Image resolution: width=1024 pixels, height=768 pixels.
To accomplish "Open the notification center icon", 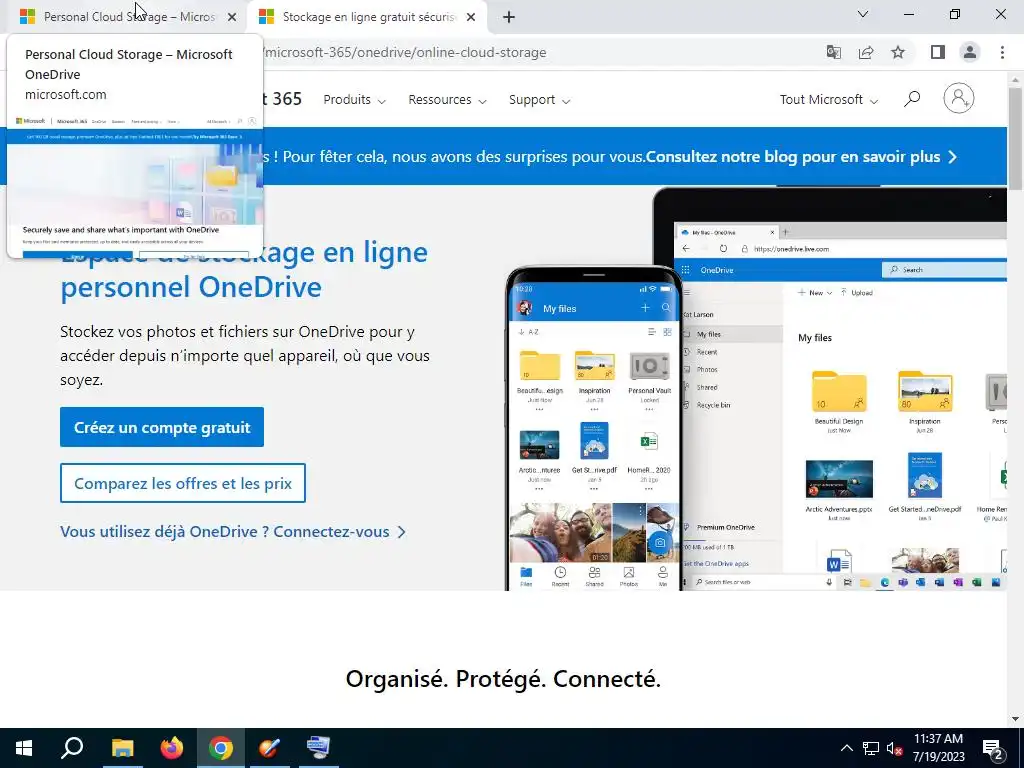I will tap(993, 748).
